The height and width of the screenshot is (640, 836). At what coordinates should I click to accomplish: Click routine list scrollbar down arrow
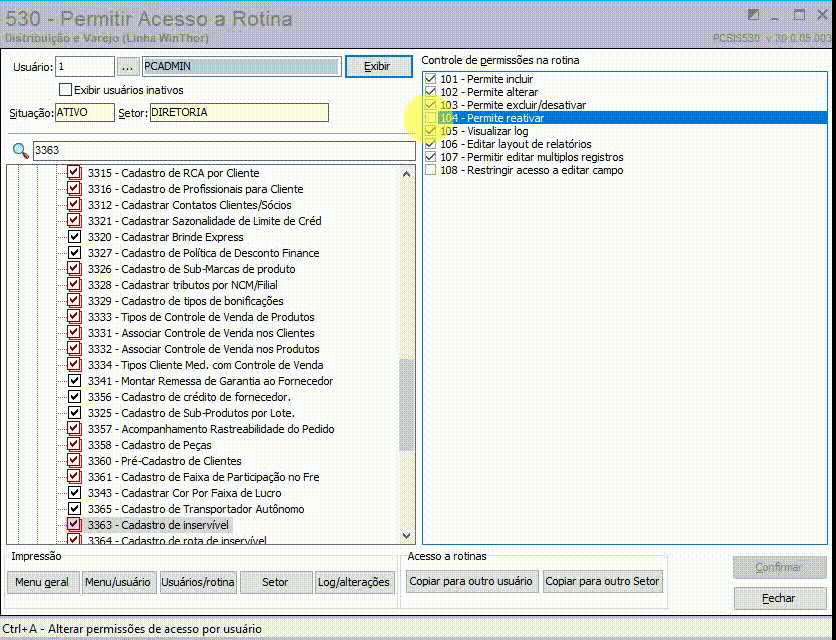[x=407, y=535]
